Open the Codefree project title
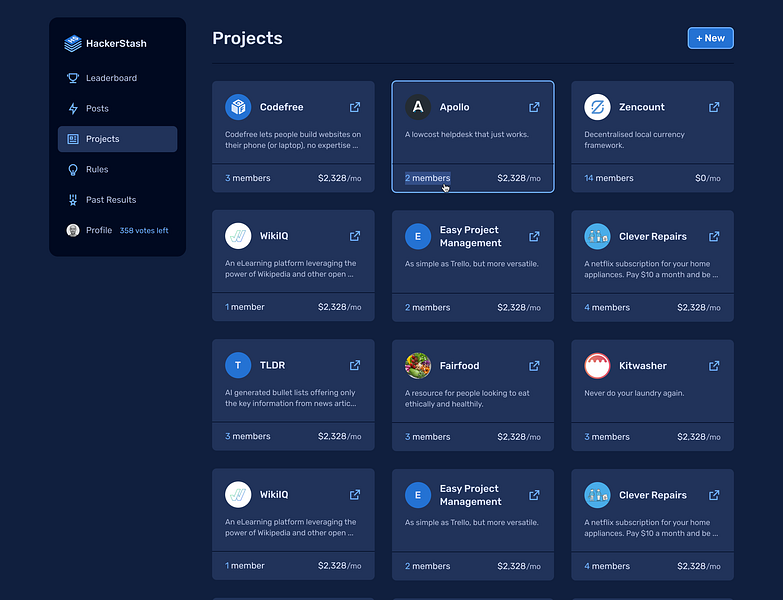Viewport: 783px width, 600px height. [281, 107]
